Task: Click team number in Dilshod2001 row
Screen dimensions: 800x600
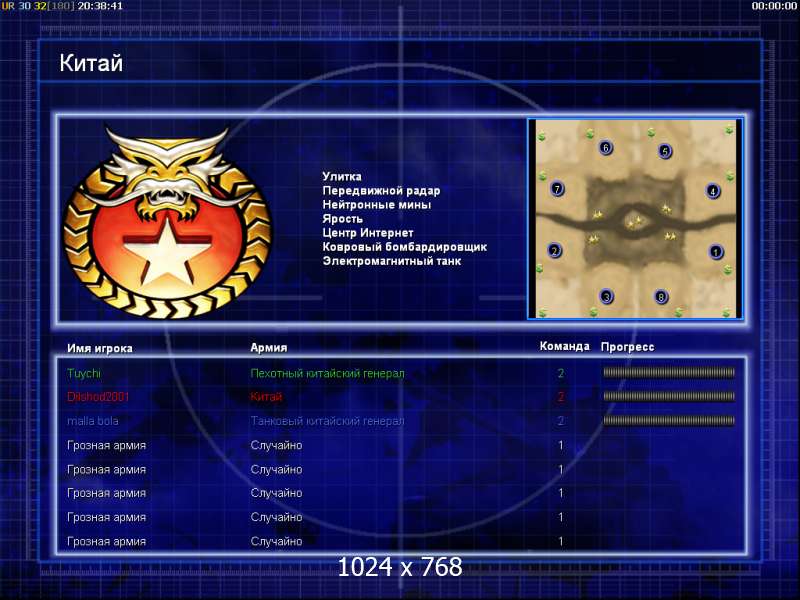Action: tap(561, 397)
